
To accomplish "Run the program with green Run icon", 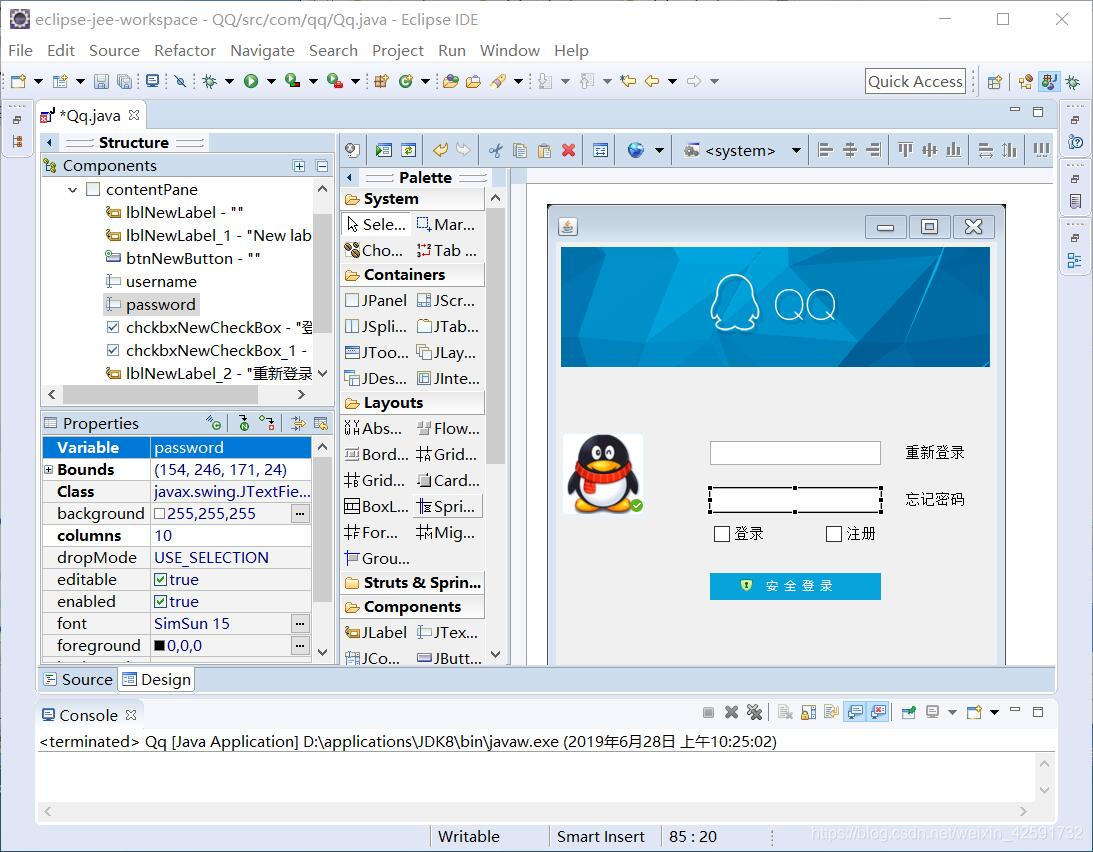I will click(x=251, y=82).
